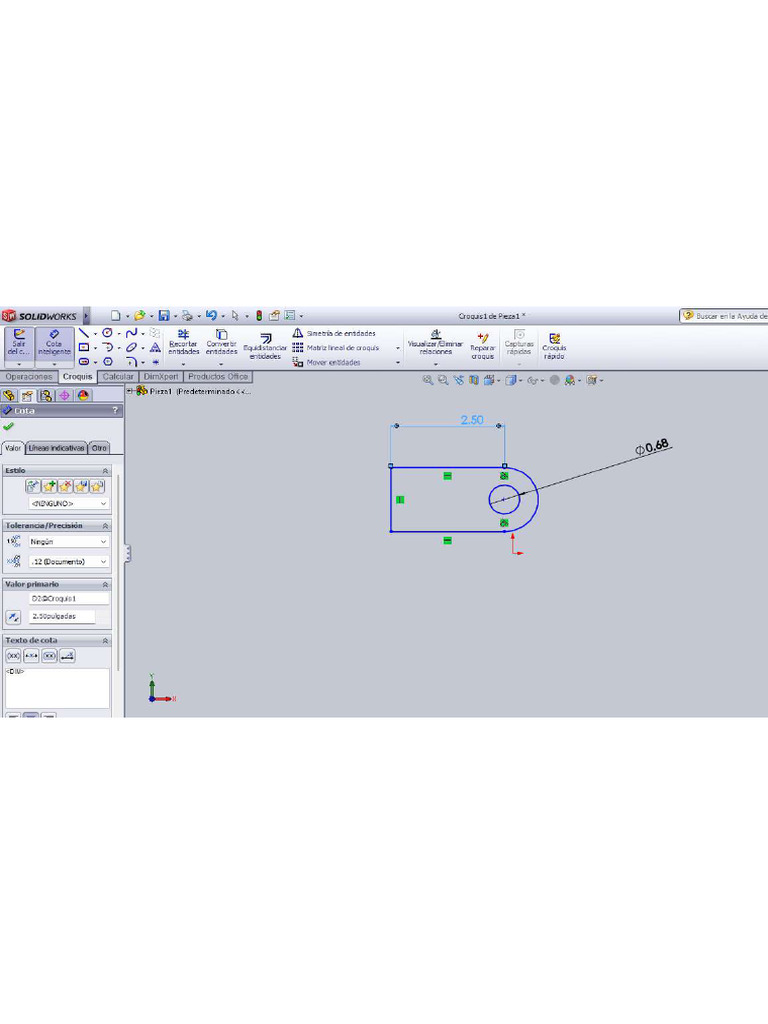Select the Equidistanciar entidades tool
Viewport: 768px width, 1024px height.
click(265, 345)
